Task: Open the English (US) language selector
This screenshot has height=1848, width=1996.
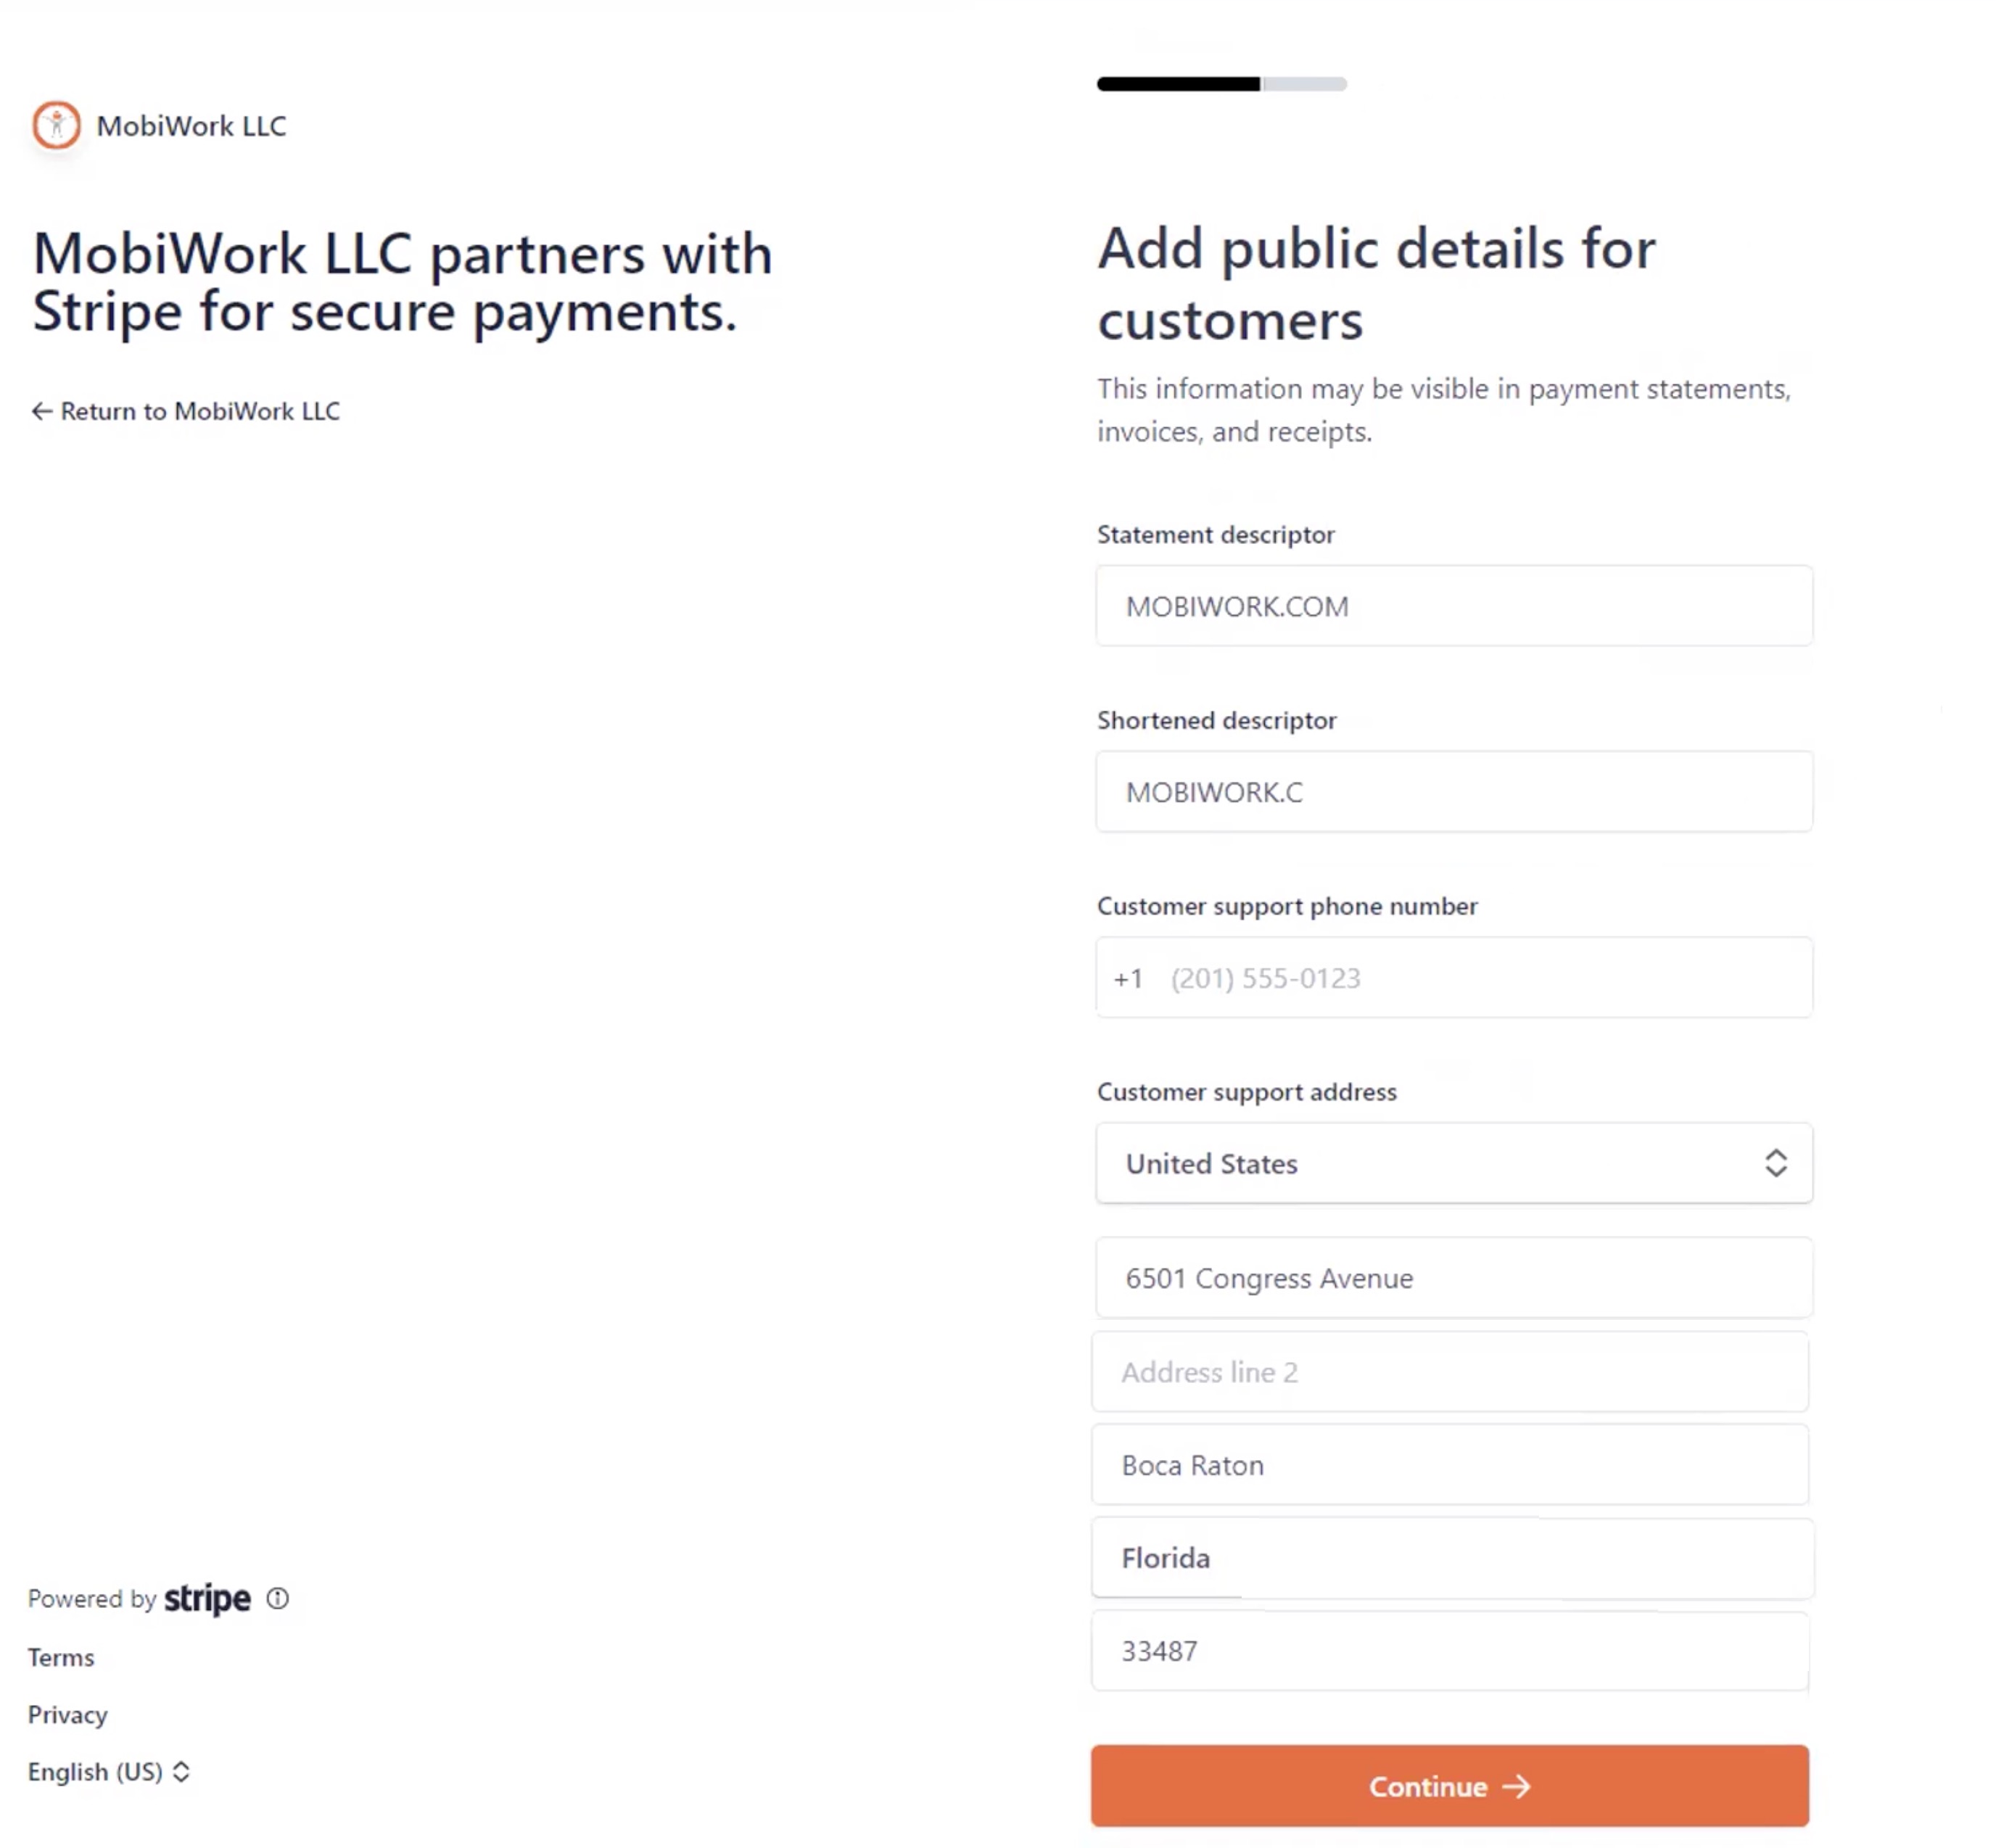Action: coord(108,1772)
